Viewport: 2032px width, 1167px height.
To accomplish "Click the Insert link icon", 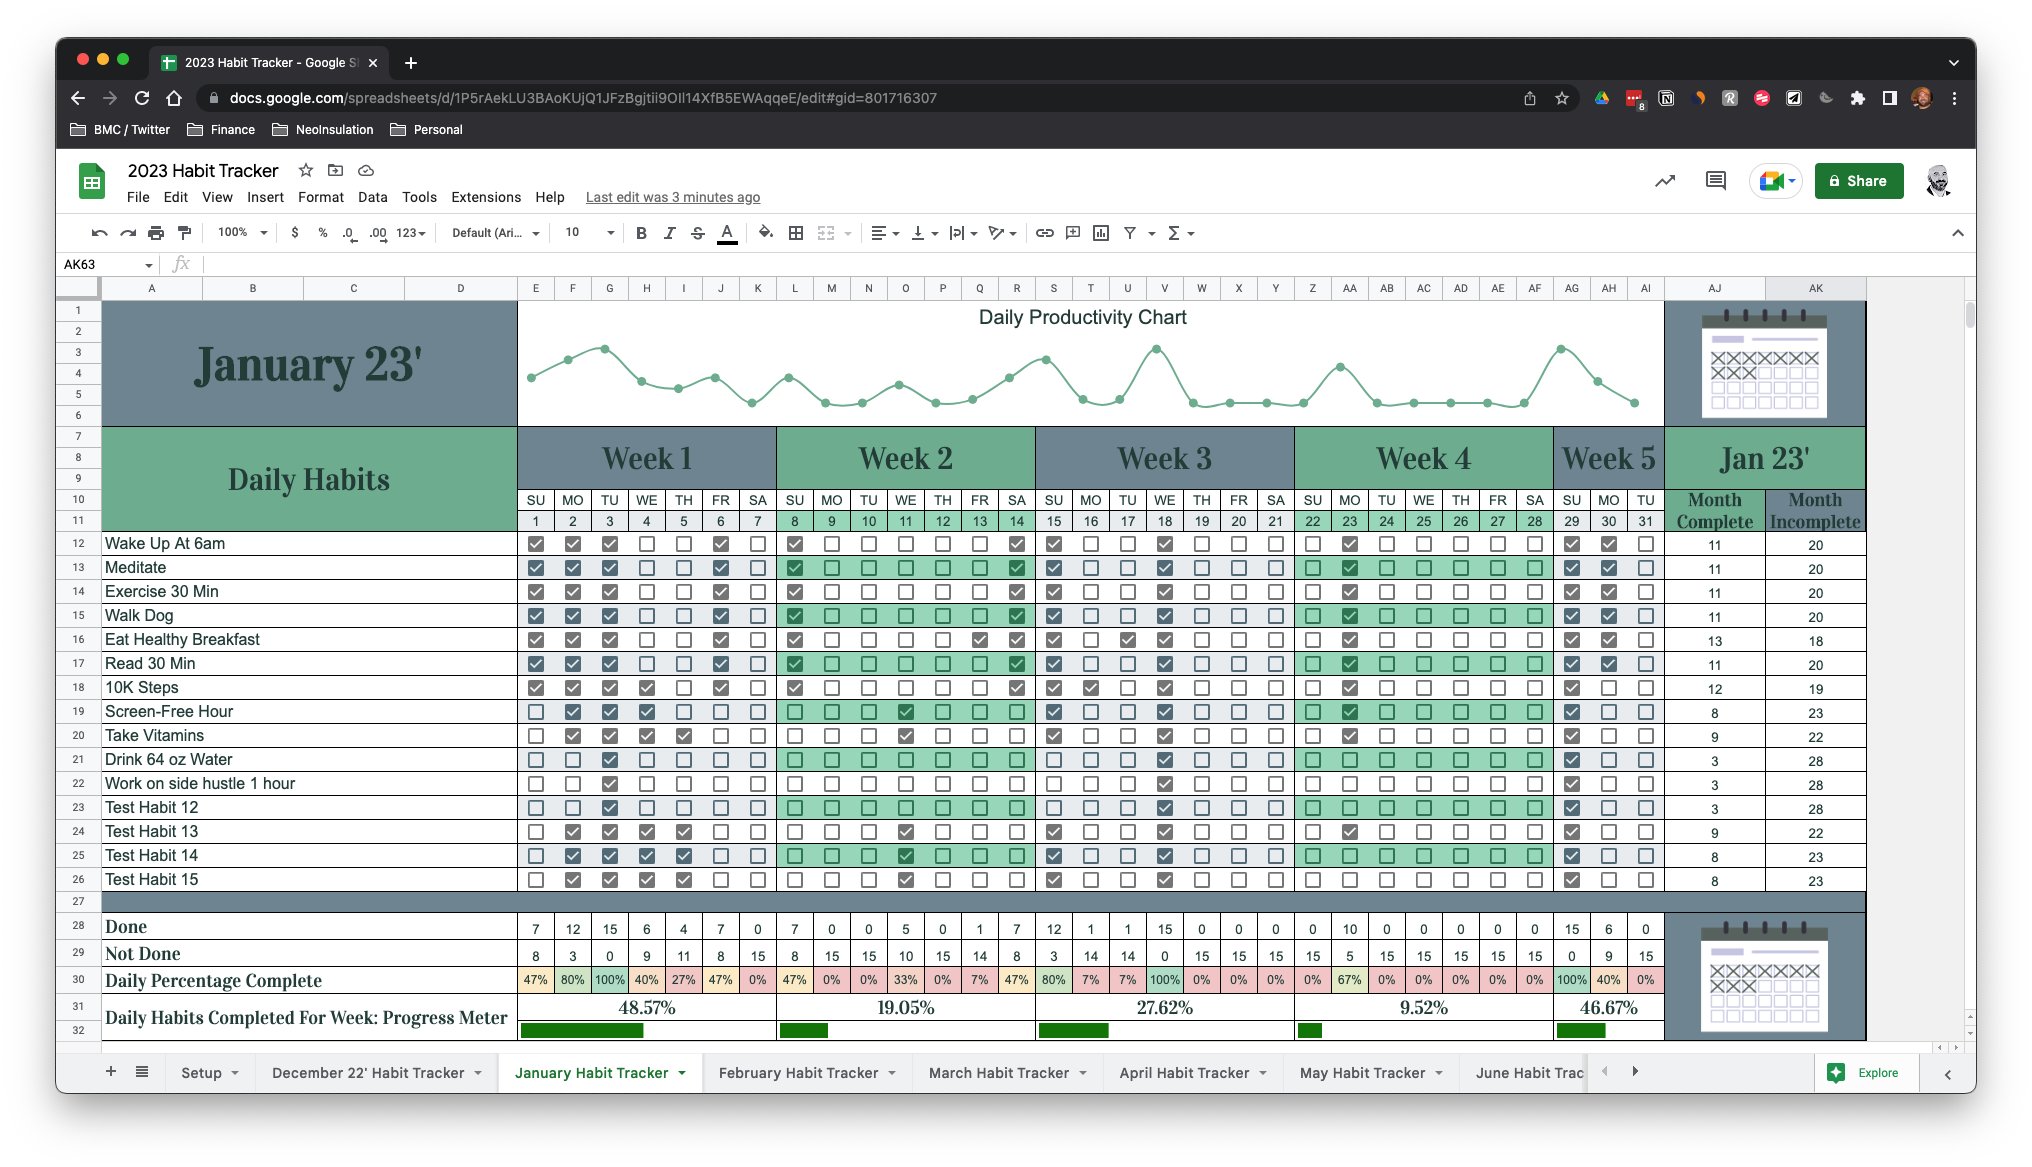I will point(1046,232).
